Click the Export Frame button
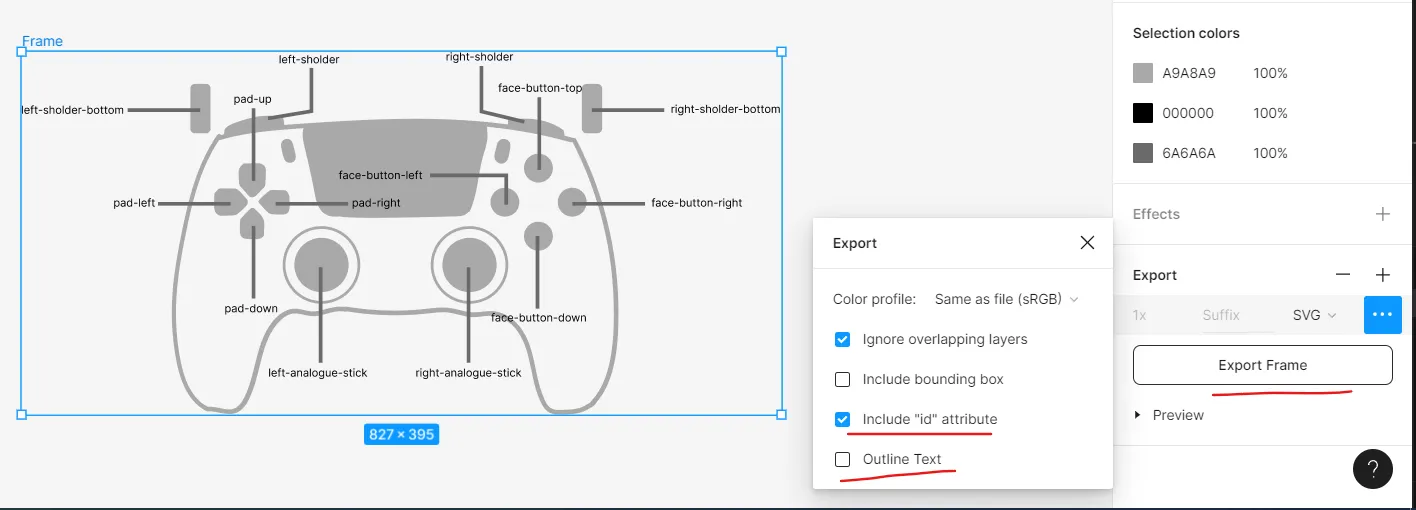The image size is (1416, 510). tap(1262, 365)
